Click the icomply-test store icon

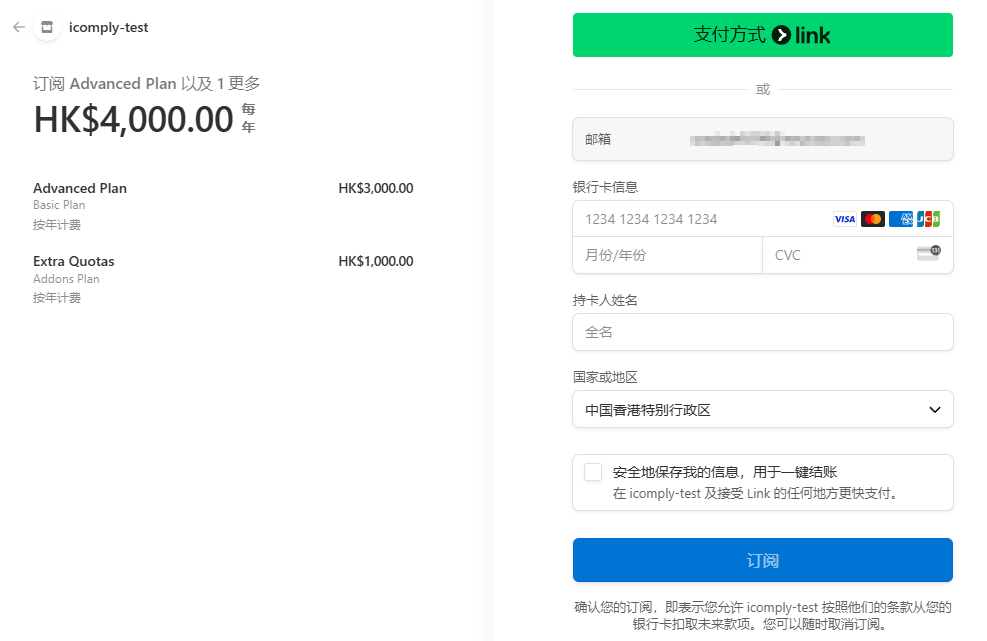[47, 27]
